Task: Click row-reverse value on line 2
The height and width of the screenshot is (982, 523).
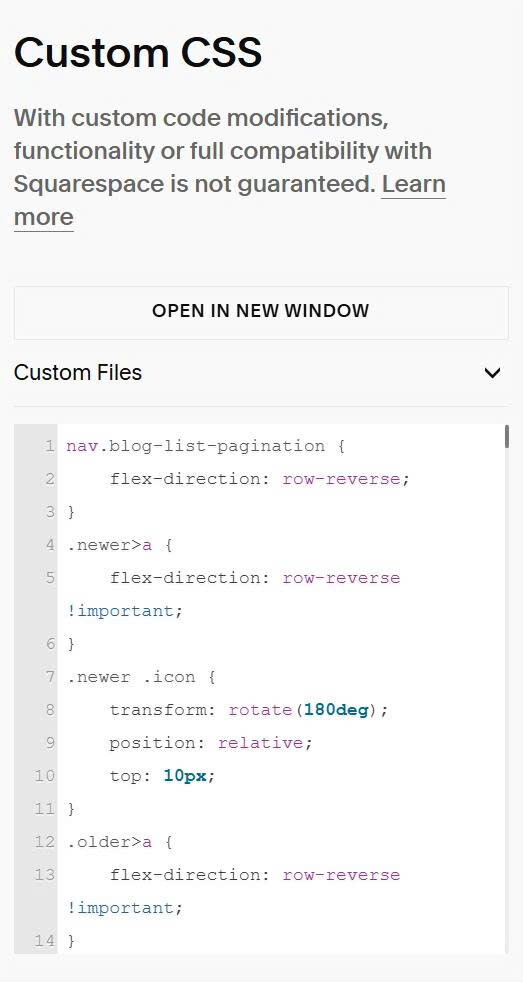Action: click(341, 480)
